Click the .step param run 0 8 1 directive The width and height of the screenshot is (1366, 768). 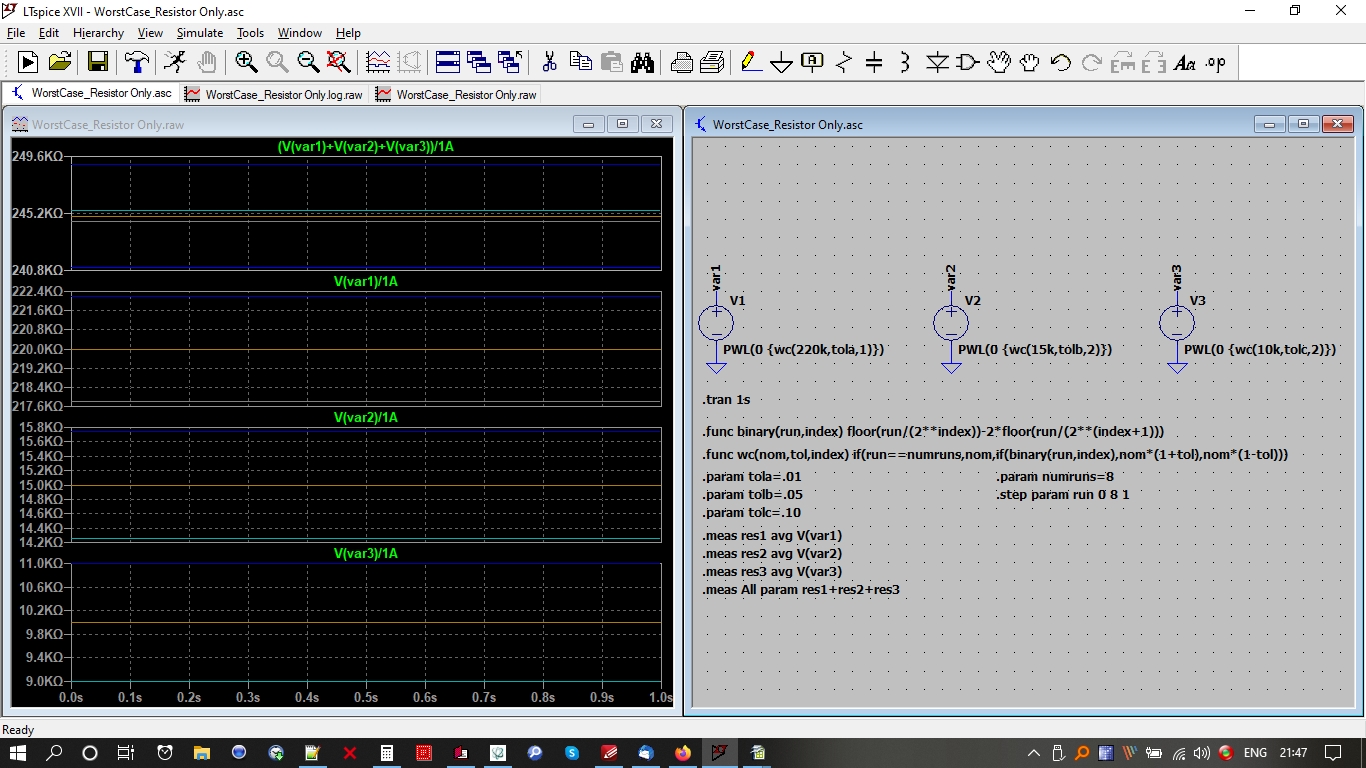(1063, 495)
